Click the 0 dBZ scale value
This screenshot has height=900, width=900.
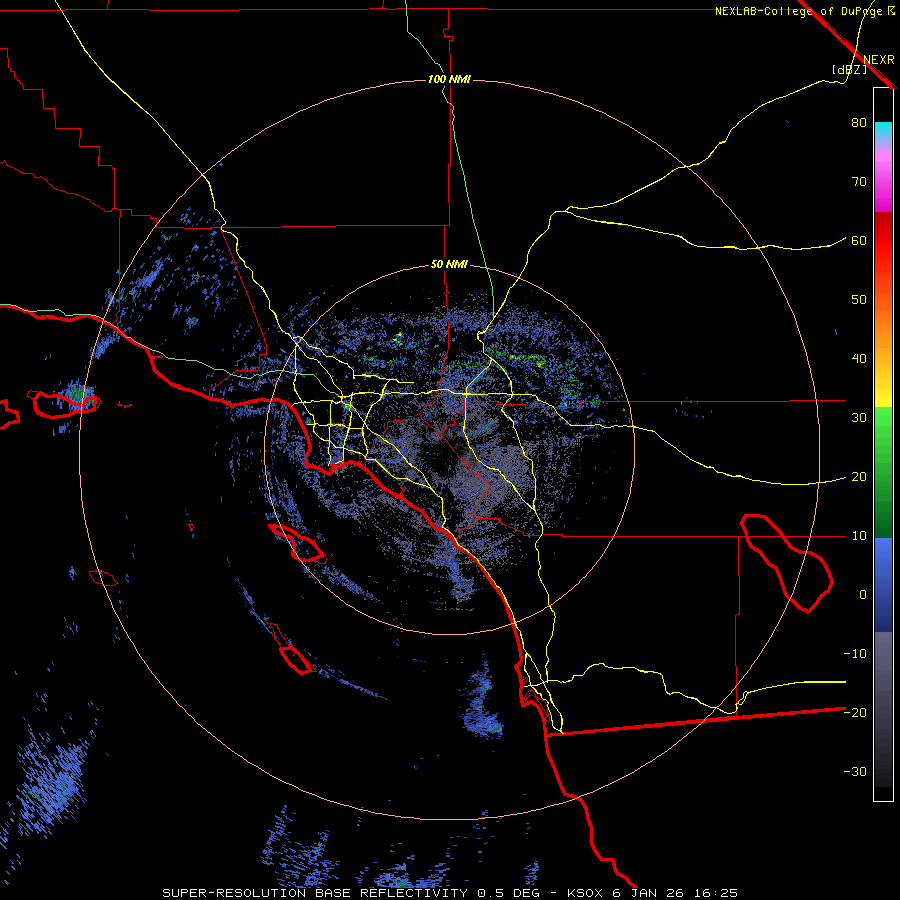[863, 595]
